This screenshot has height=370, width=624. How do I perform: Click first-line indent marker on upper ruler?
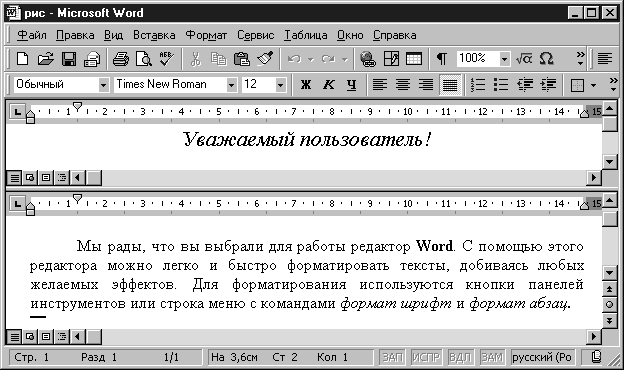tap(78, 106)
